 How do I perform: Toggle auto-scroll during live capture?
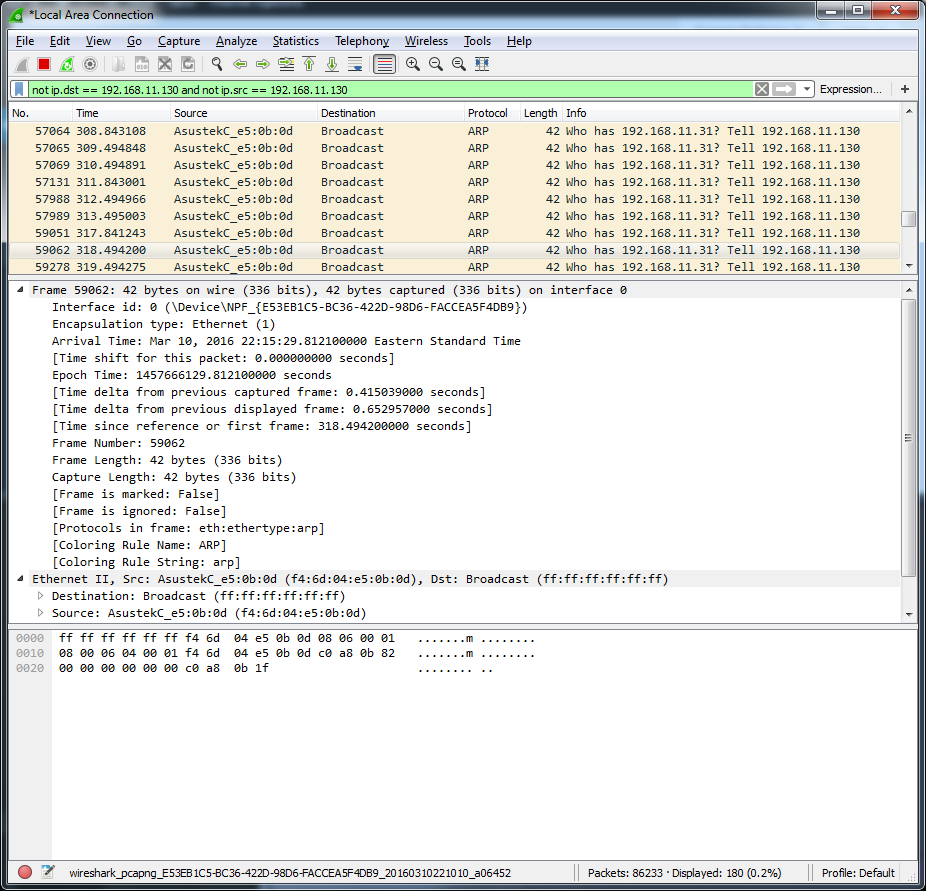pos(355,64)
